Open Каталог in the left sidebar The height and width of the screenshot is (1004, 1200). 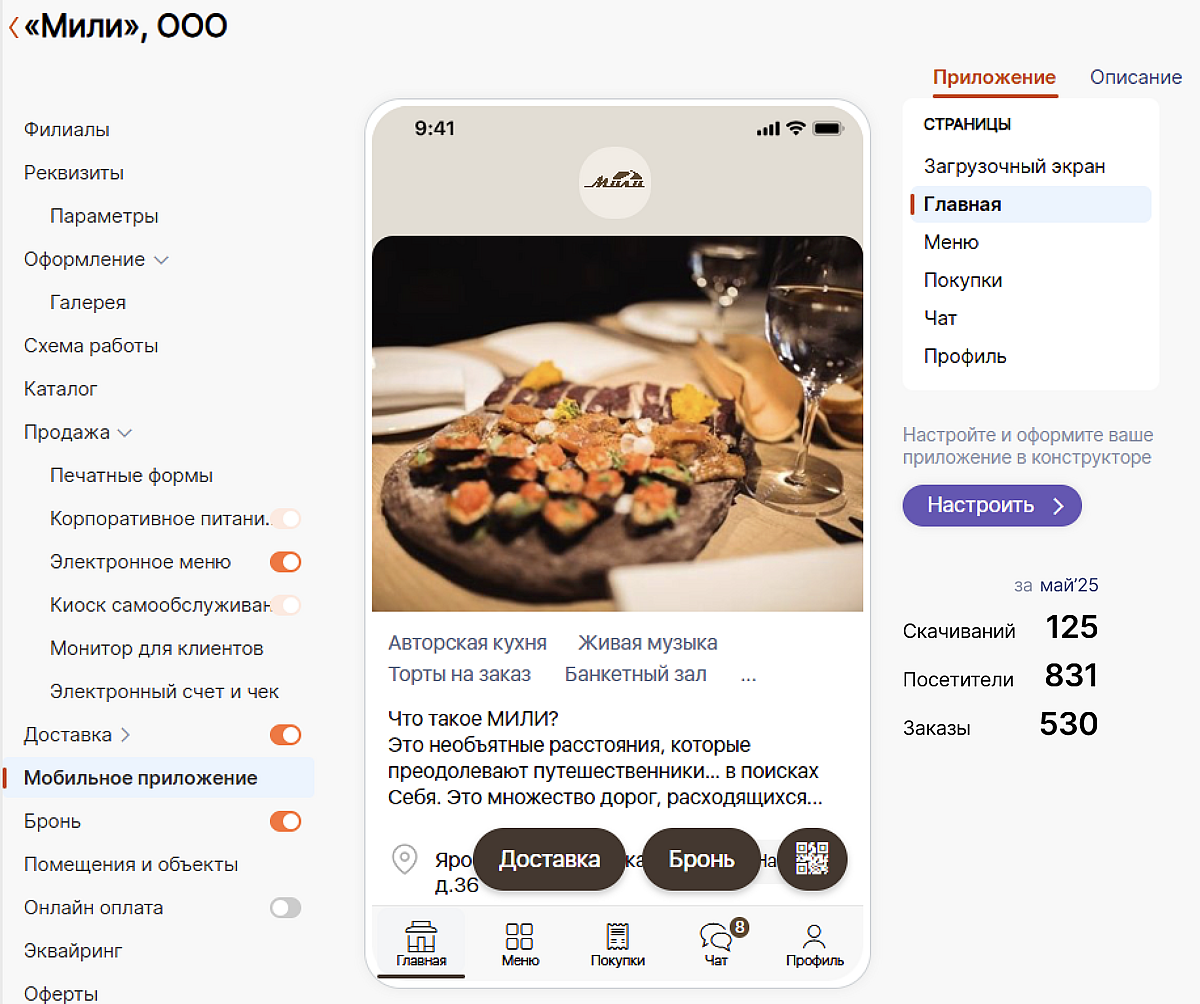(61, 389)
